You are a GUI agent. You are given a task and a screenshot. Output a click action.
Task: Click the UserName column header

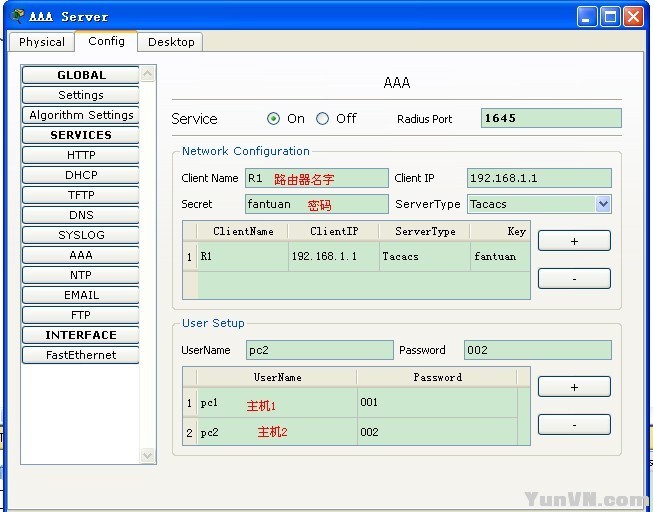coord(277,377)
